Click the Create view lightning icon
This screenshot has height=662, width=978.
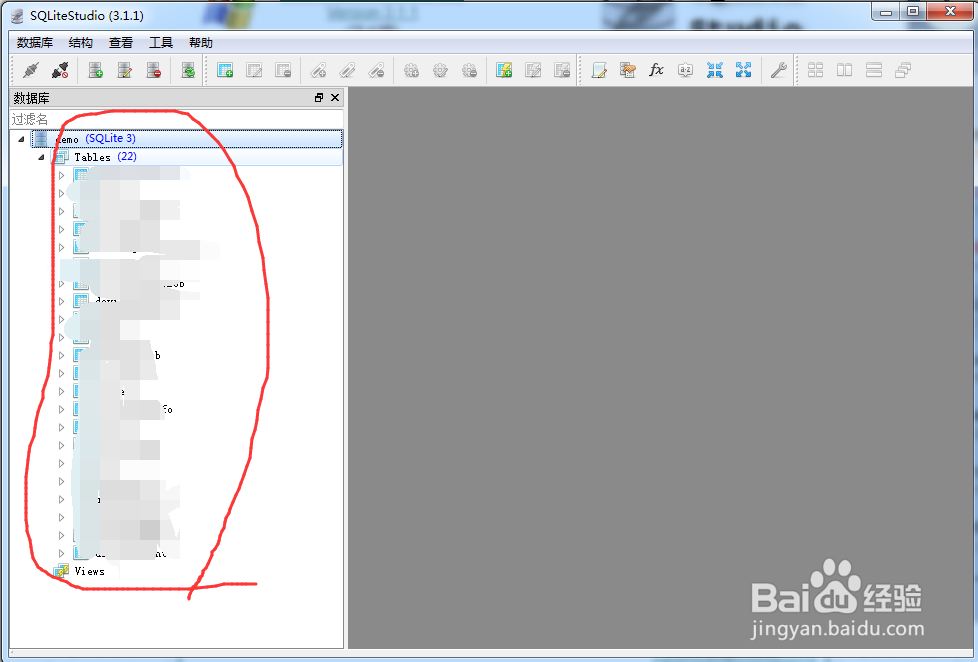[504, 70]
